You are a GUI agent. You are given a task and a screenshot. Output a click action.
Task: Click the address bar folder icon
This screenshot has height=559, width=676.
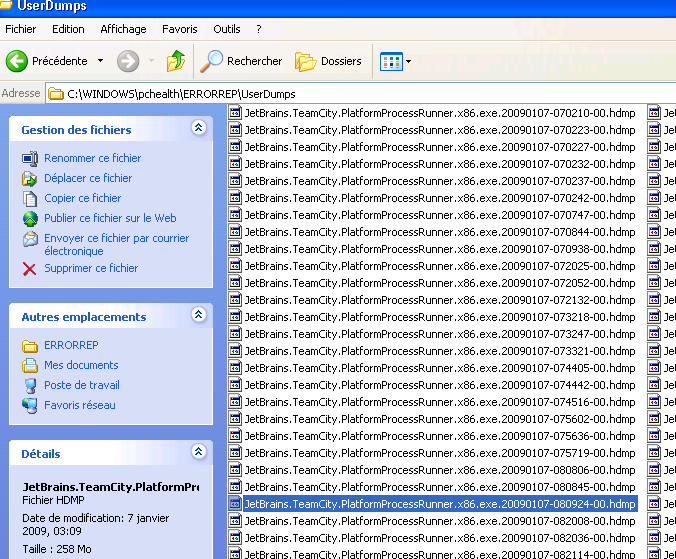56,94
